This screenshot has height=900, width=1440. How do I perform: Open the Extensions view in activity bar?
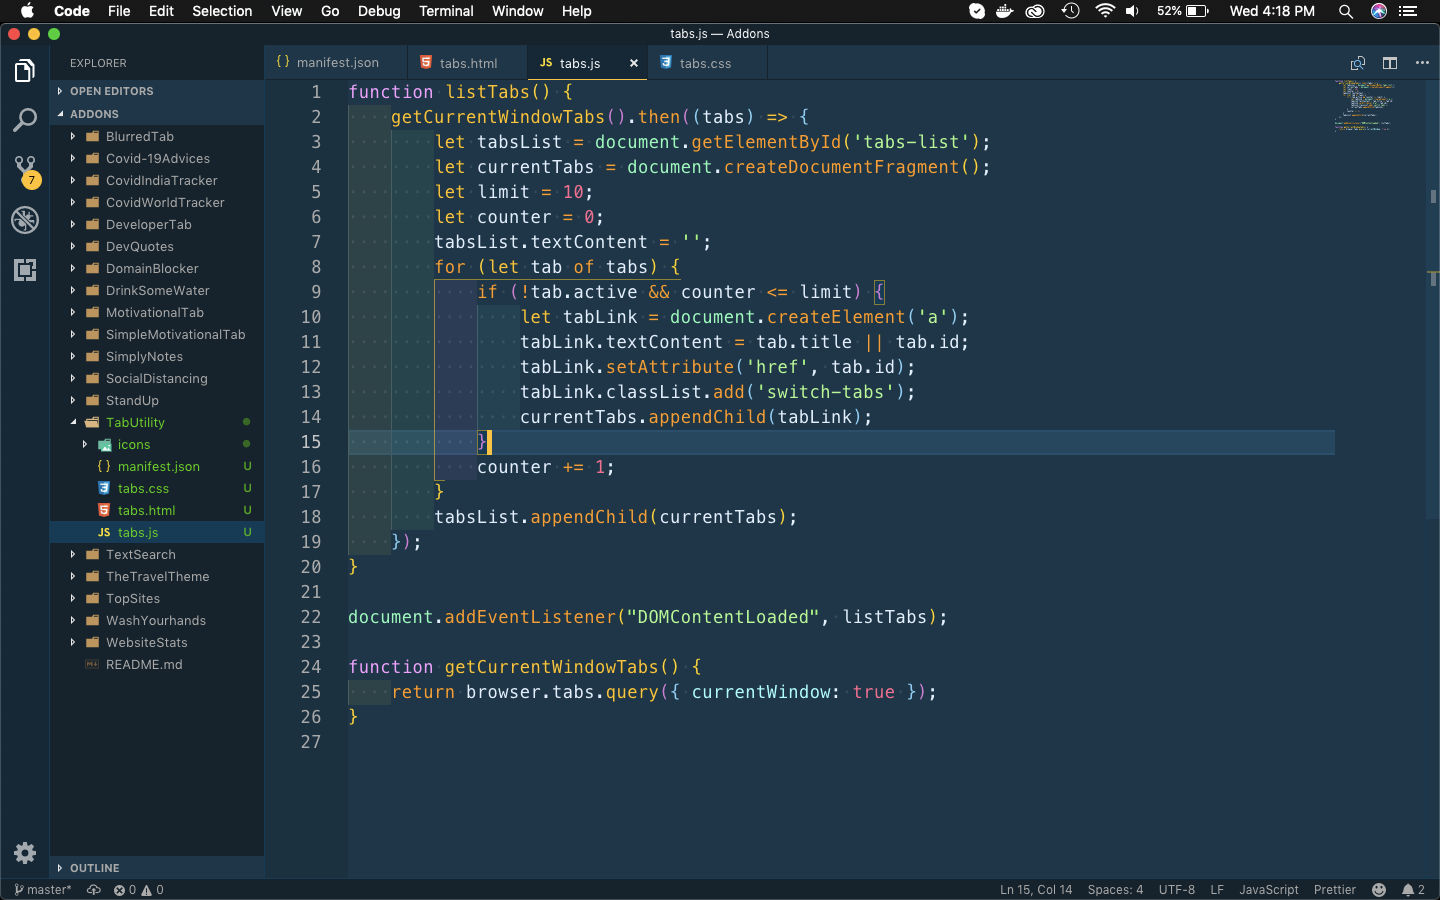[25, 270]
